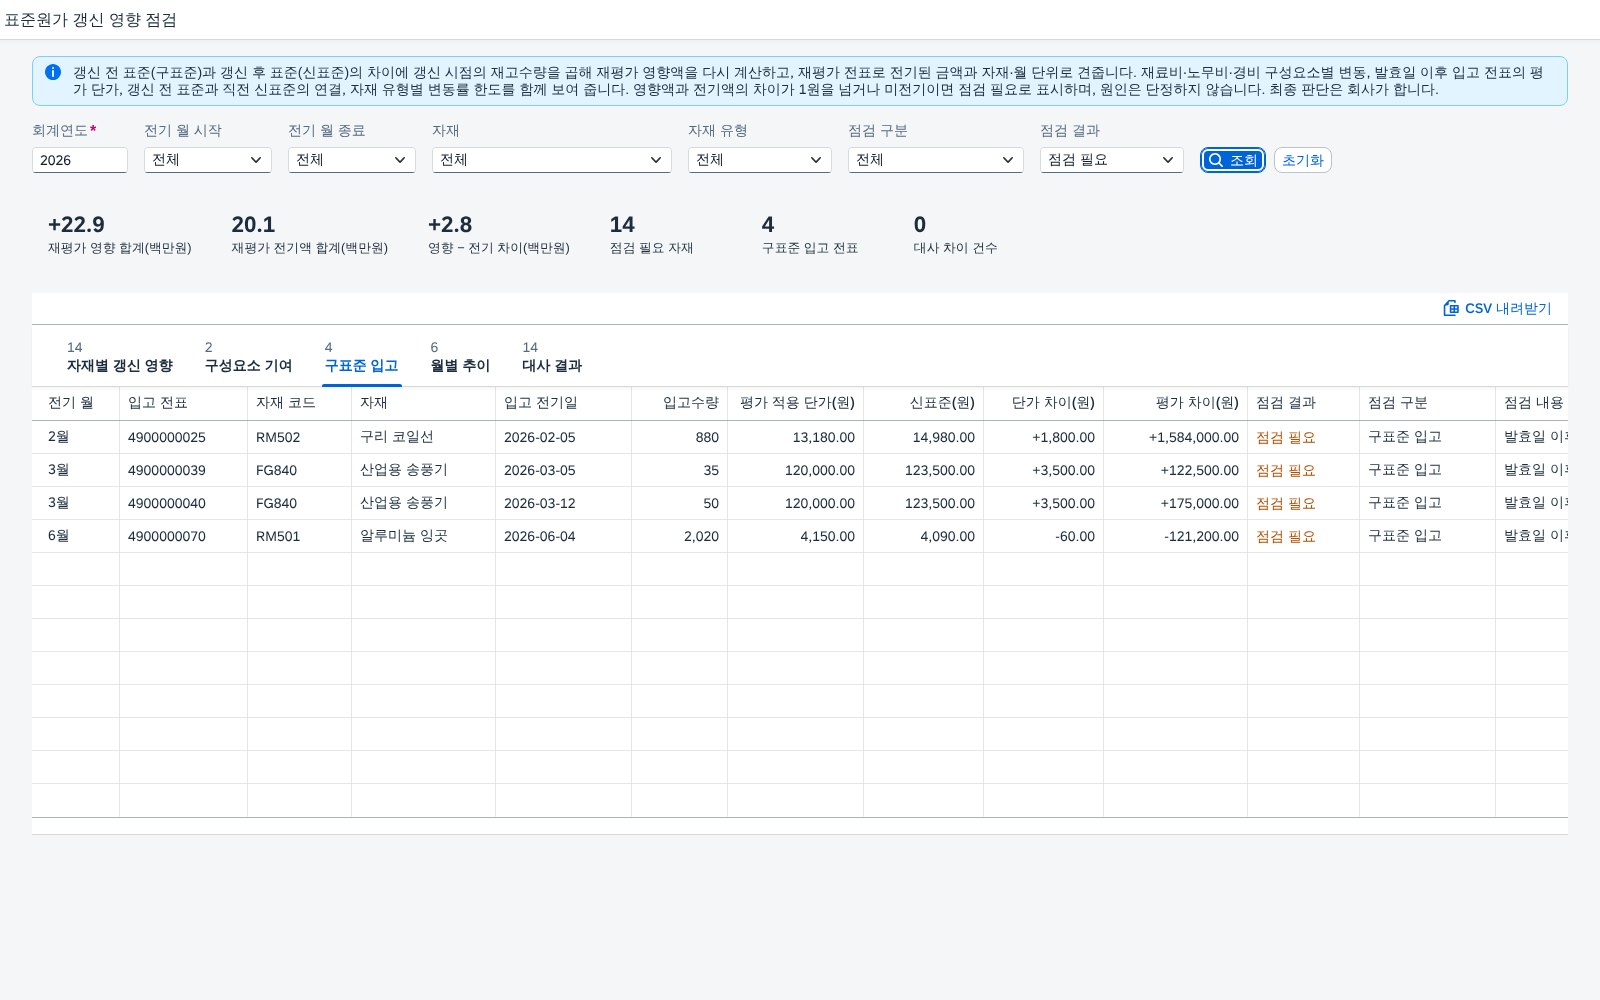Open the 대사 결과 tab
Image resolution: width=1600 pixels, height=1000 pixels.
pyautogui.click(x=552, y=357)
